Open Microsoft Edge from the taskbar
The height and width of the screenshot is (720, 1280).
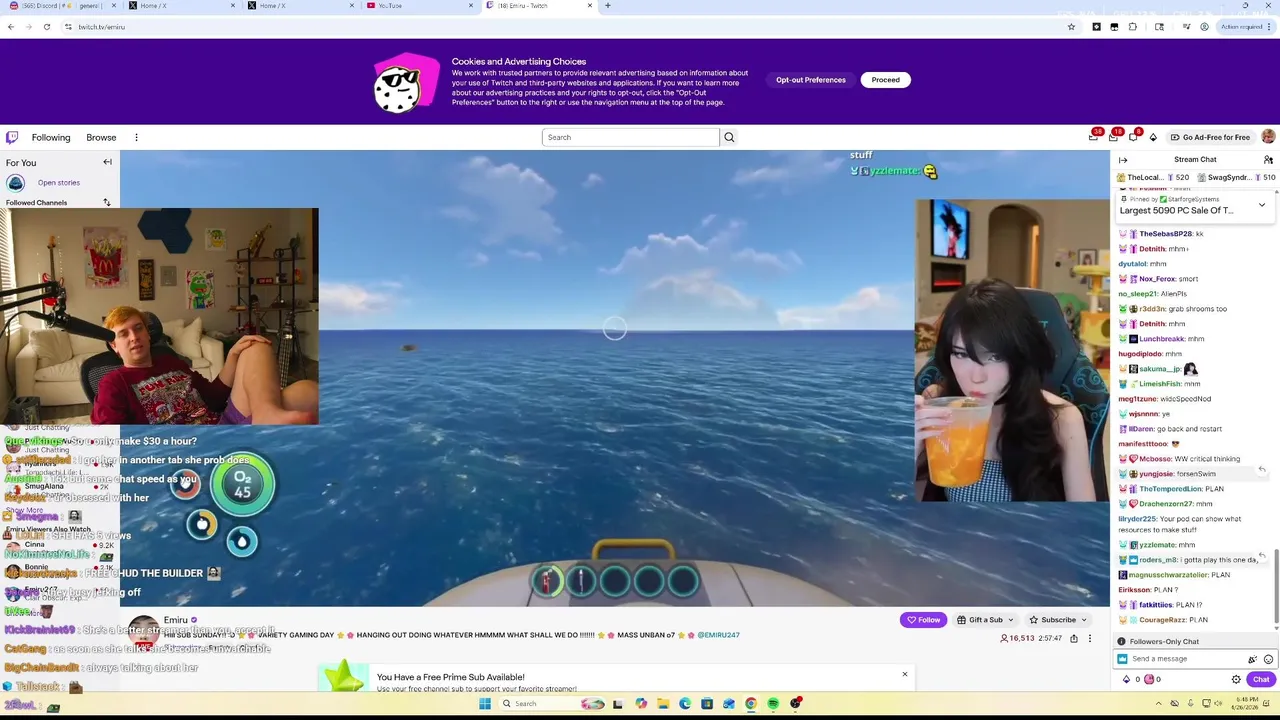[x=685, y=704]
